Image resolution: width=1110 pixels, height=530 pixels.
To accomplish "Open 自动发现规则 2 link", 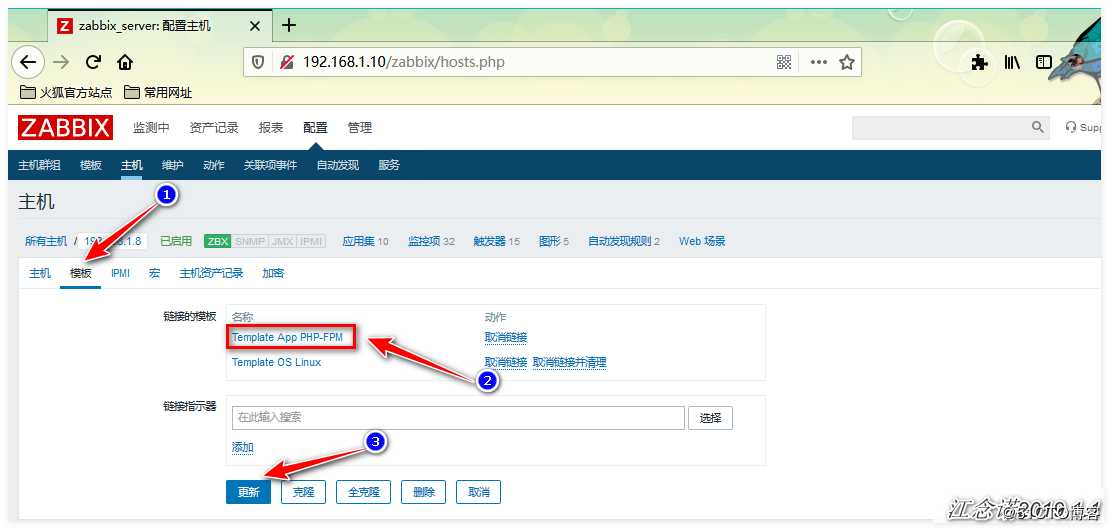I will point(624,241).
